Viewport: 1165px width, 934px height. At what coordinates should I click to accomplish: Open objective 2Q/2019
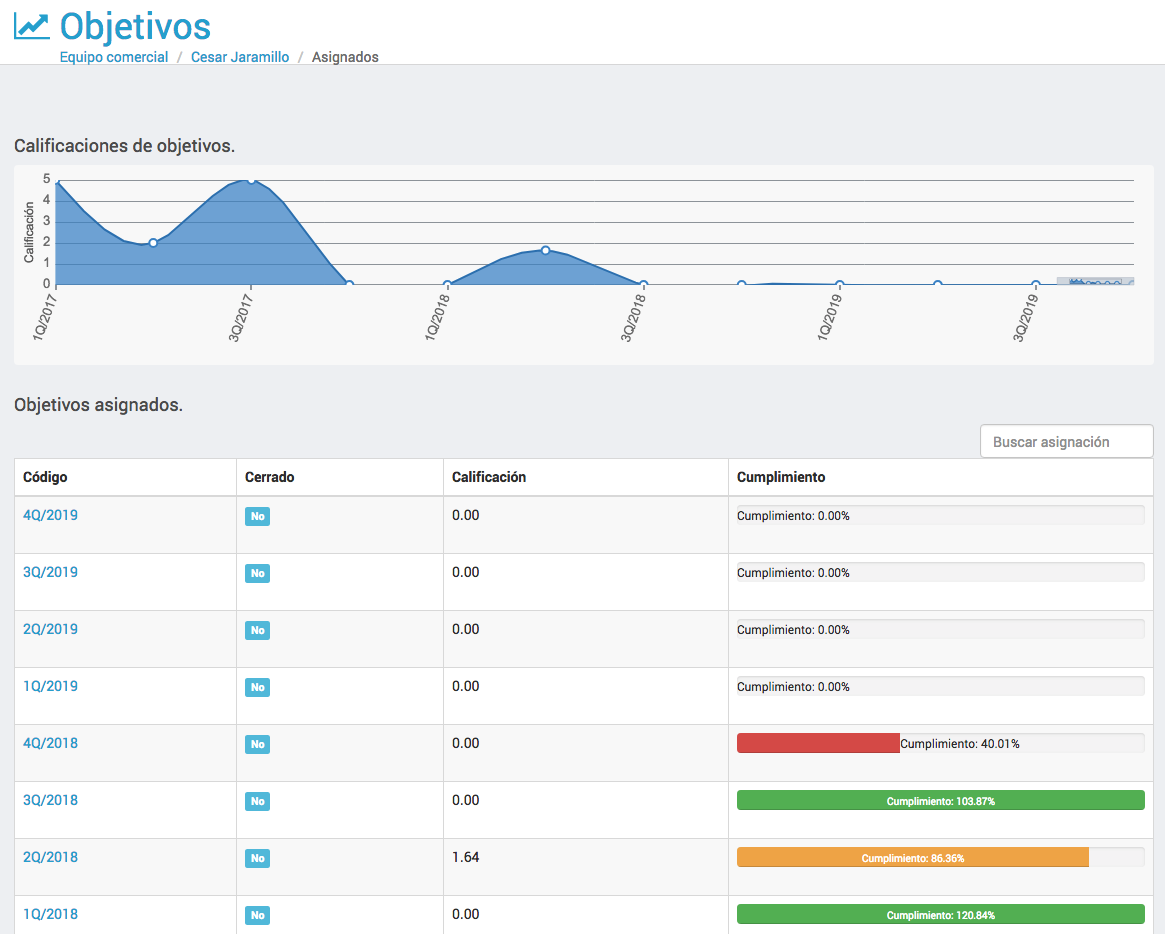pyautogui.click(x=51, y=629)
